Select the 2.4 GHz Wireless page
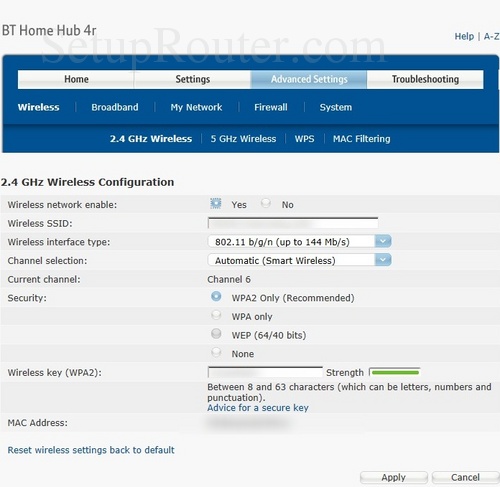500x487 pixels. [151, 139]
